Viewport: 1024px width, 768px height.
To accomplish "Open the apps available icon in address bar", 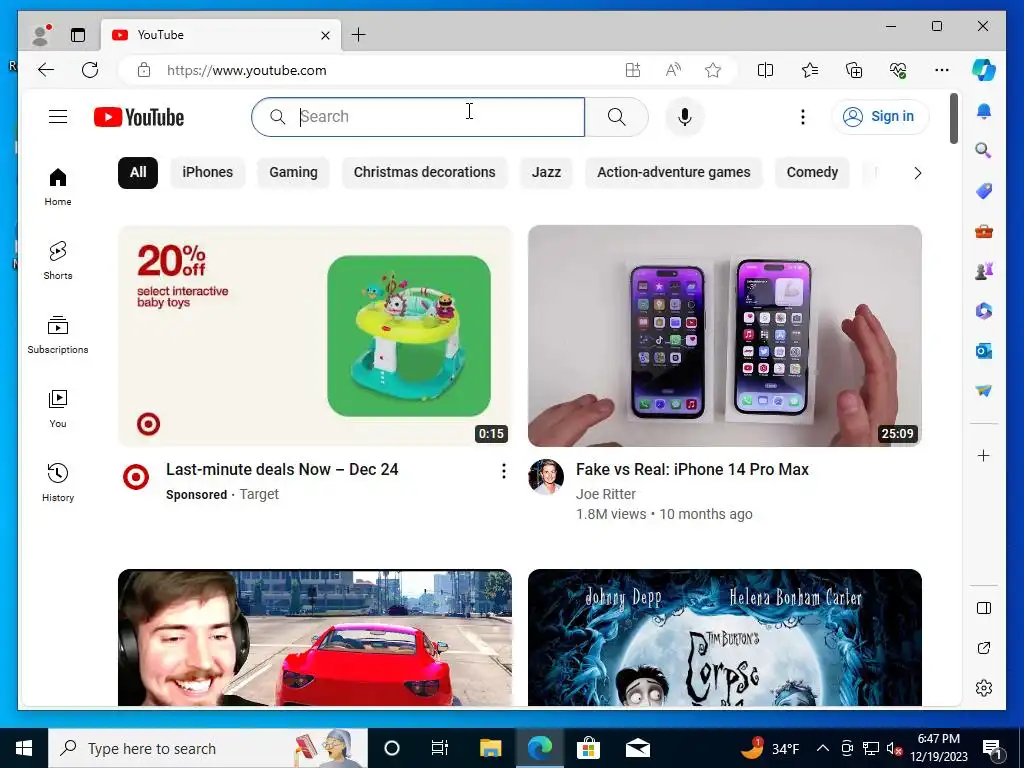I will (x=633, y=70).
